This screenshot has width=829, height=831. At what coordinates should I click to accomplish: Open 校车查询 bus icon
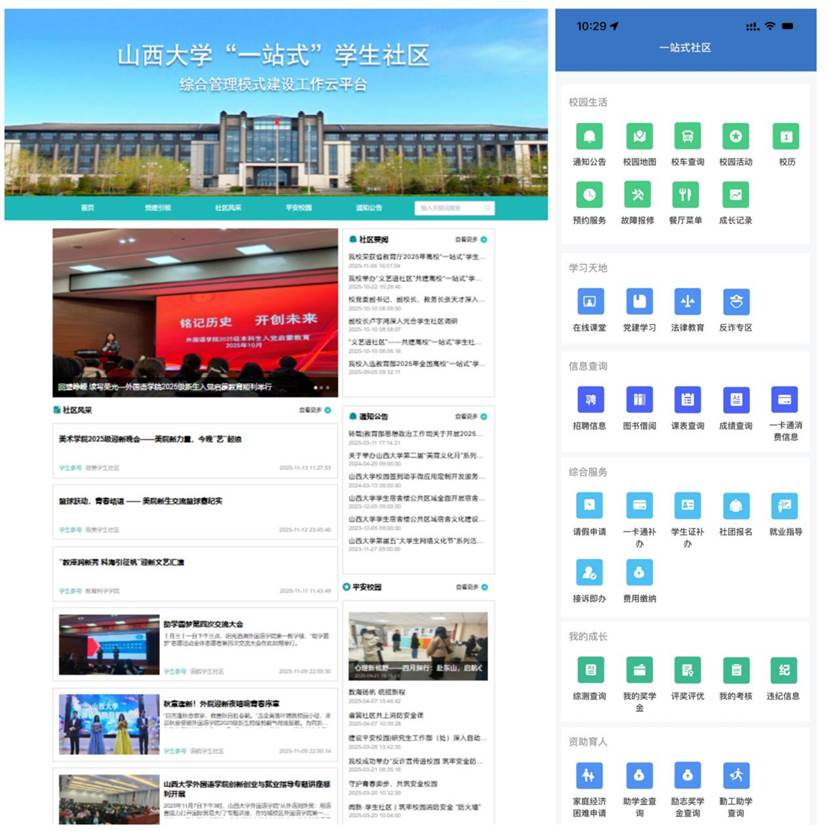pyautogui.click(x=687, y=136)
